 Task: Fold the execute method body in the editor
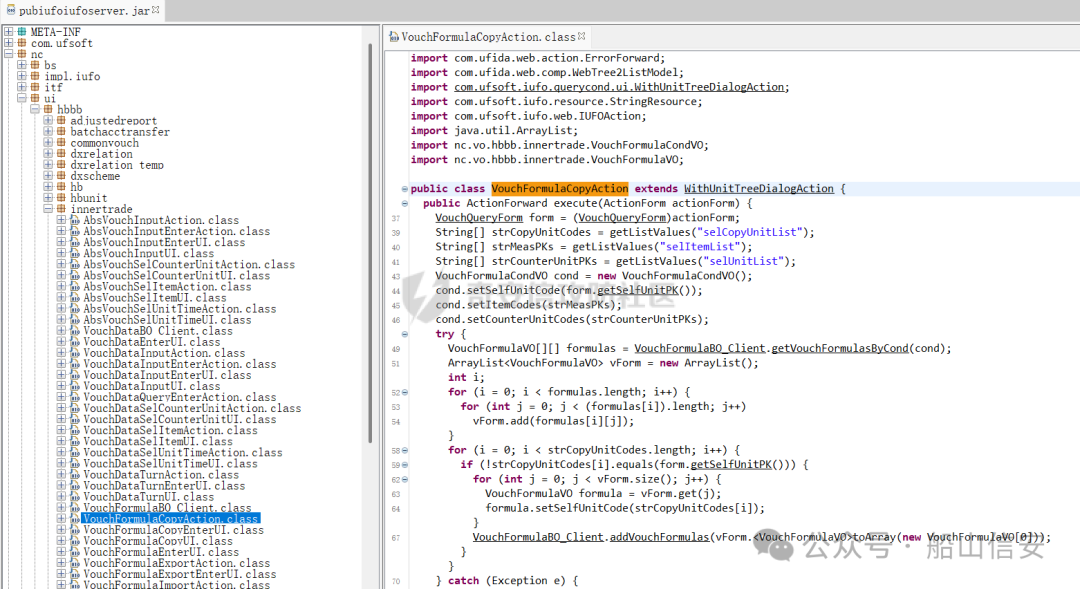pos(404,204)
